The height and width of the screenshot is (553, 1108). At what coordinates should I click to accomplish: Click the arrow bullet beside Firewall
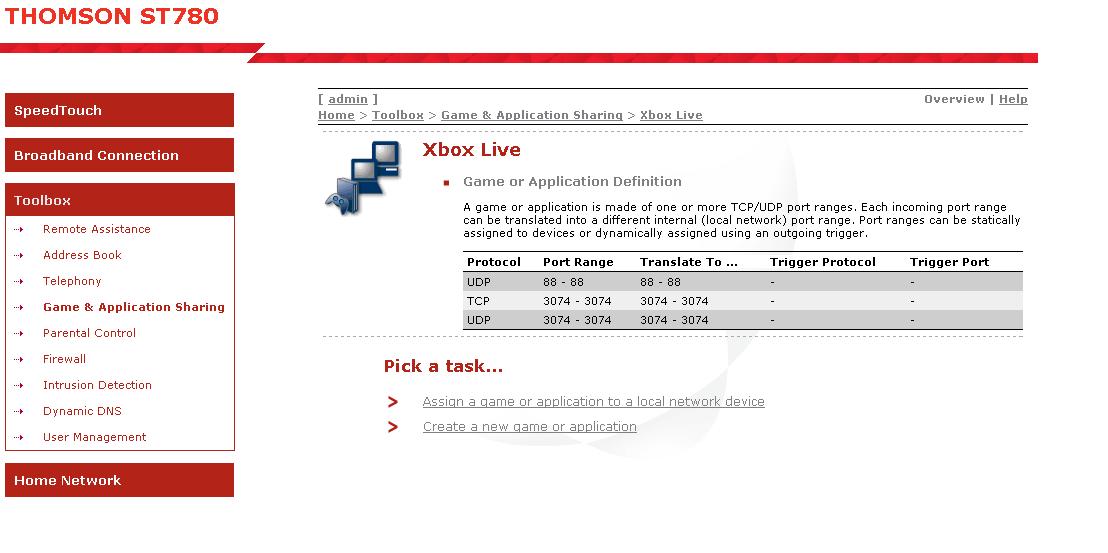pyautogui.click(x=18, y=359)
